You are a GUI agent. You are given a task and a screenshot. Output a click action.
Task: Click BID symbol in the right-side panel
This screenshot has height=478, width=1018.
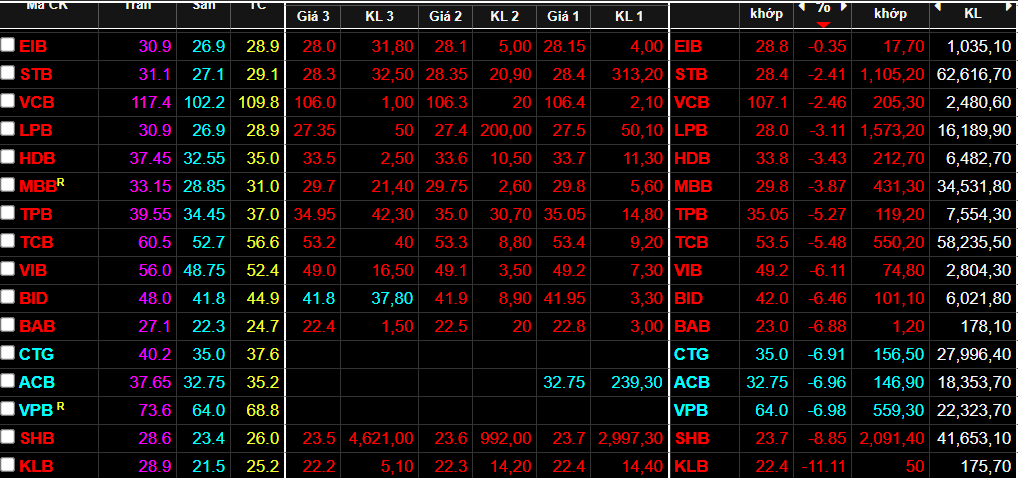pyautogui.click(x=689, y=298)
